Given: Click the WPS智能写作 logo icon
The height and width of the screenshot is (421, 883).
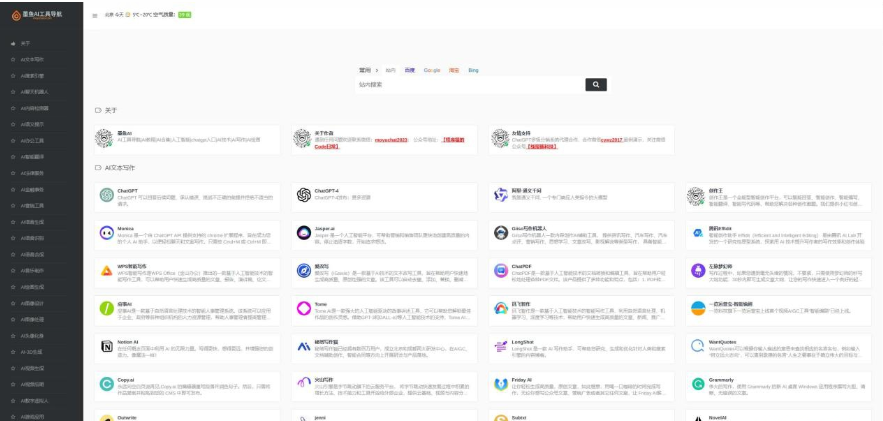Looking at the screenshot, I should [x=106, y=271].
